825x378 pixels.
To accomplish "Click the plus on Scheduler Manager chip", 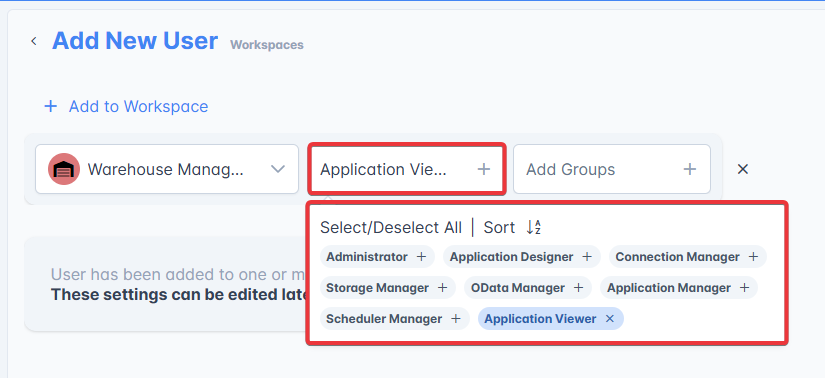I will [456, 319].
